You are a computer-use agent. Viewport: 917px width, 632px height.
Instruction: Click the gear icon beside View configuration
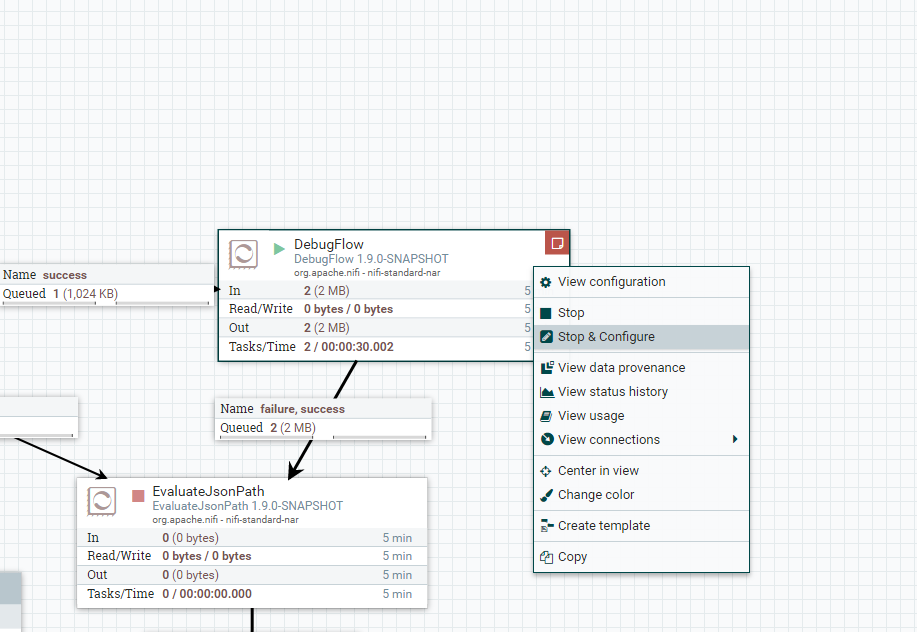[546, 282]
